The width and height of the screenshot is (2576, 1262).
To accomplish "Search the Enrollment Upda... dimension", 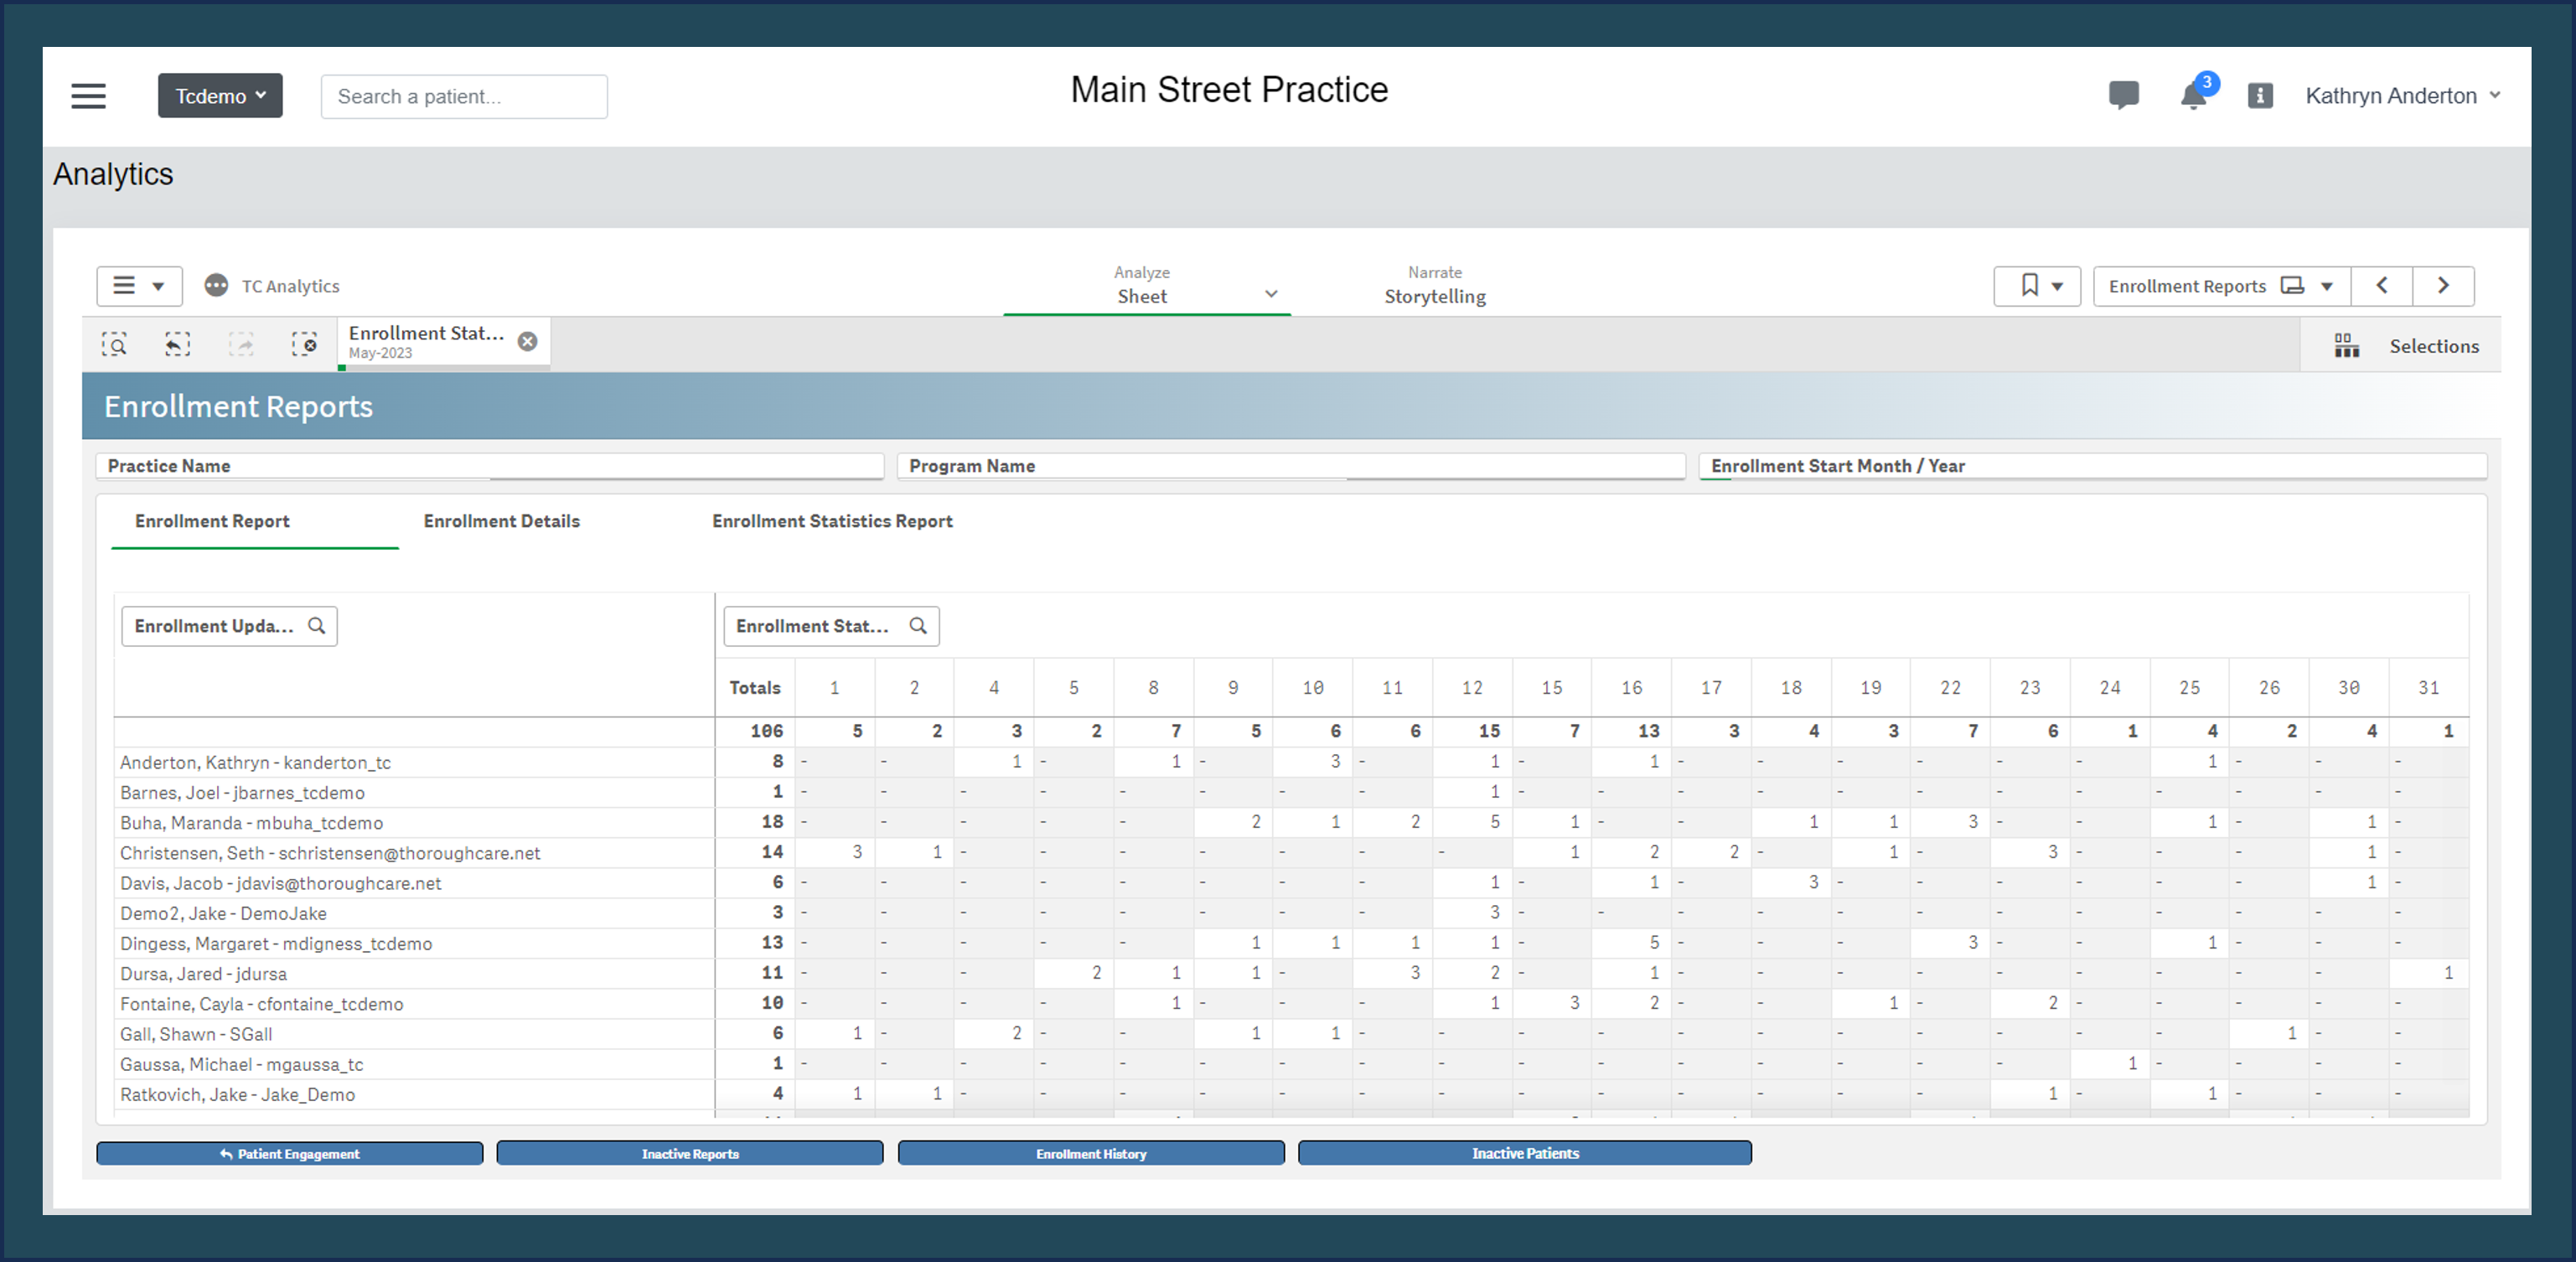I will [x=317, y=626].
